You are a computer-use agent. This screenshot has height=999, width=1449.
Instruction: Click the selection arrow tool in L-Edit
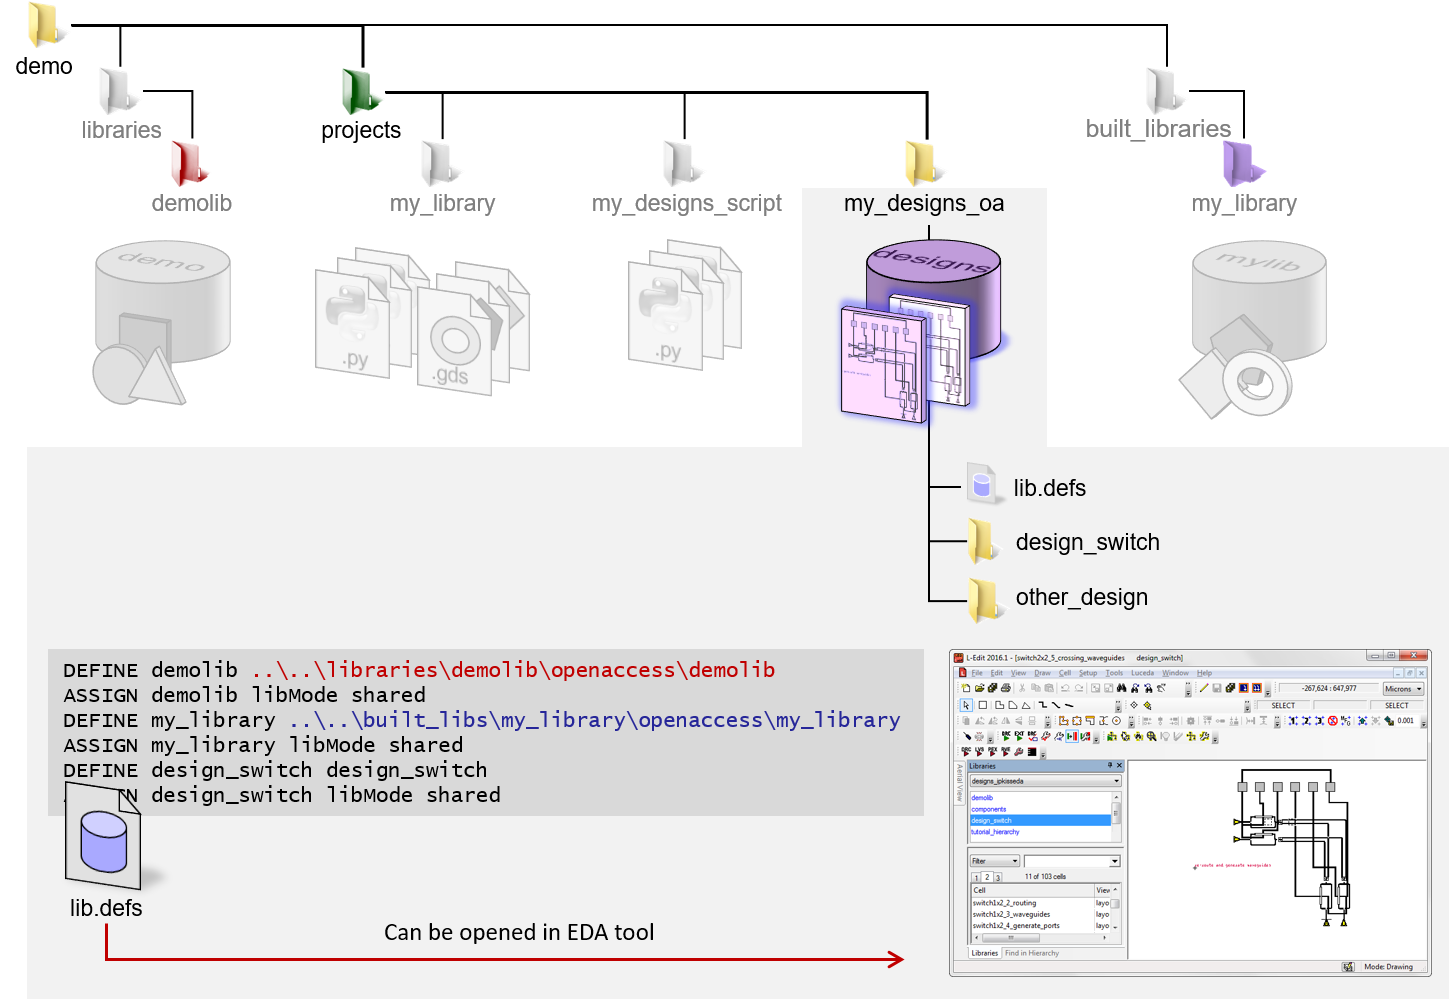coord(966,705)
